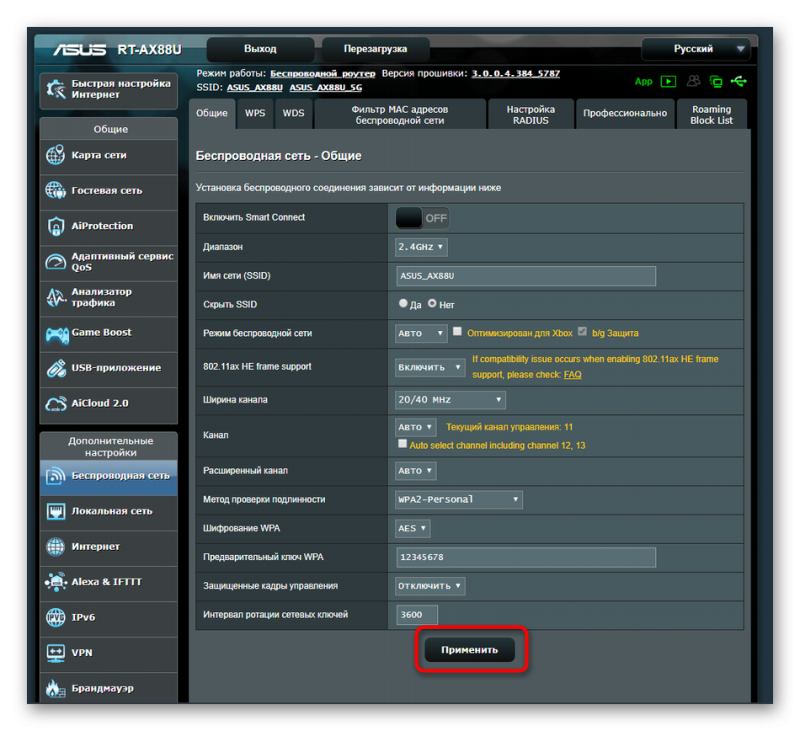
Task: Click the Гостевая сеть icon
Action: point(55,191)
